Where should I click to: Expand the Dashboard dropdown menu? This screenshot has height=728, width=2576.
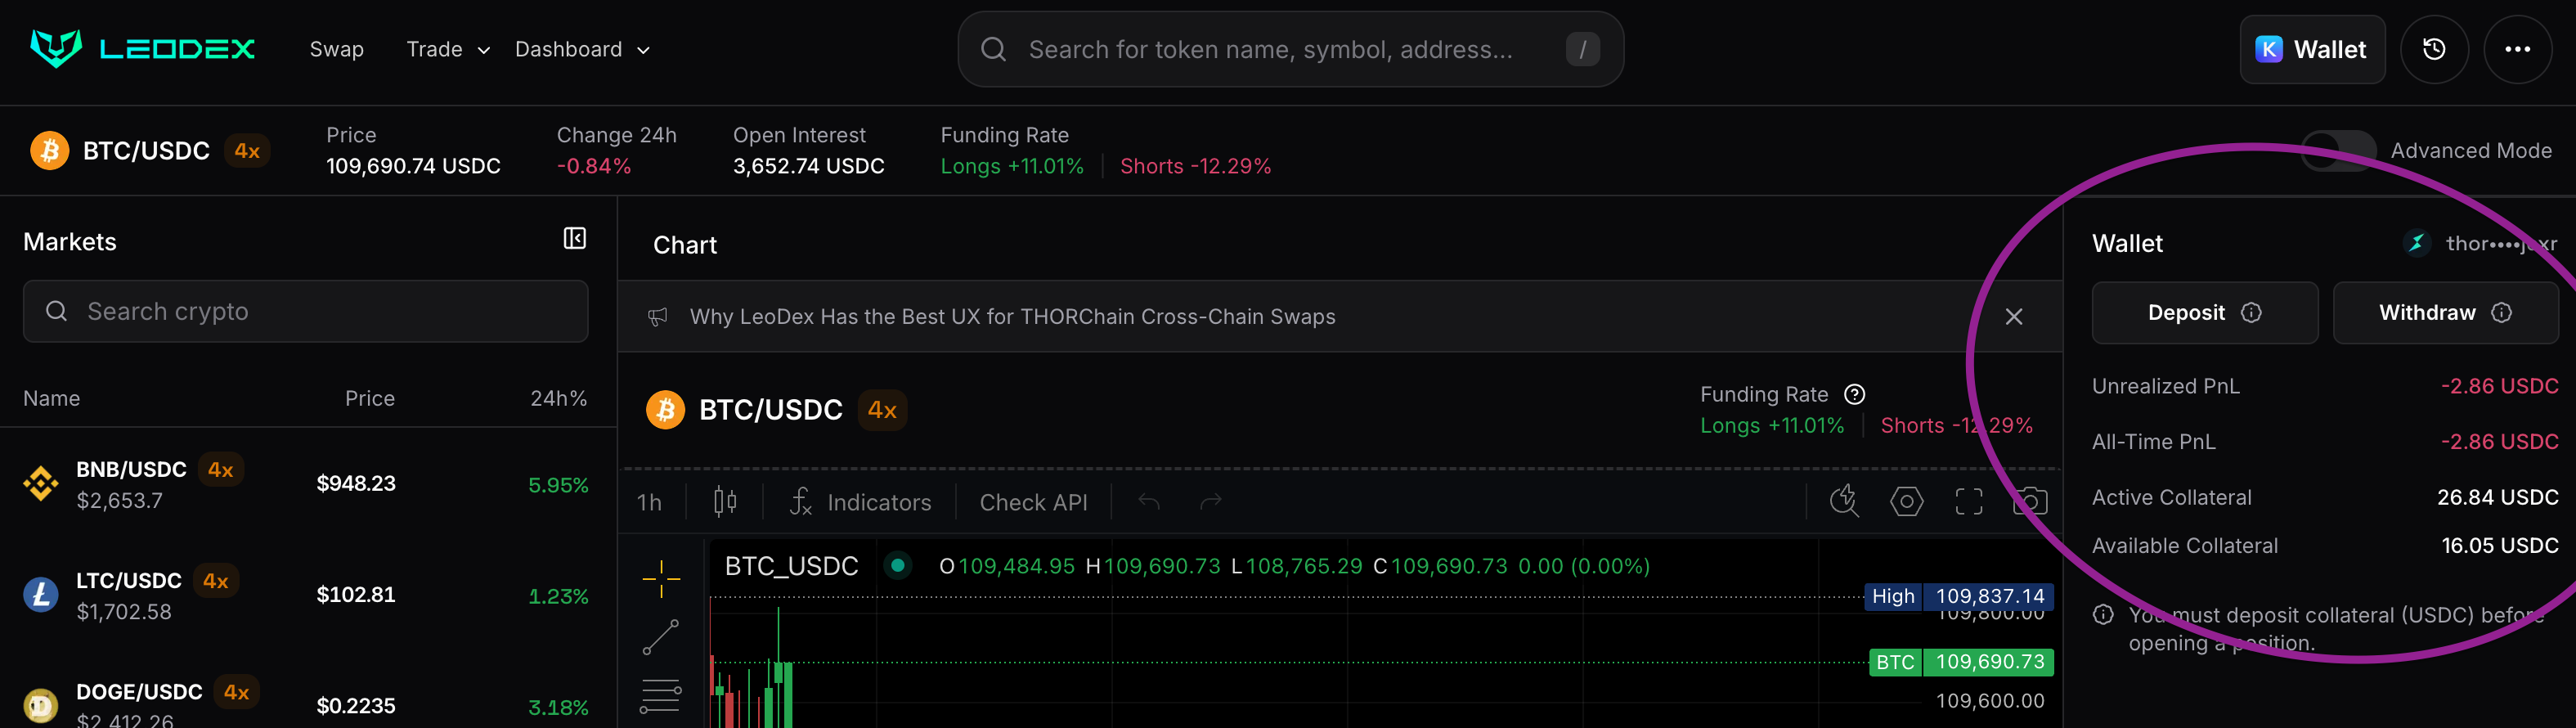pos(582,49)
